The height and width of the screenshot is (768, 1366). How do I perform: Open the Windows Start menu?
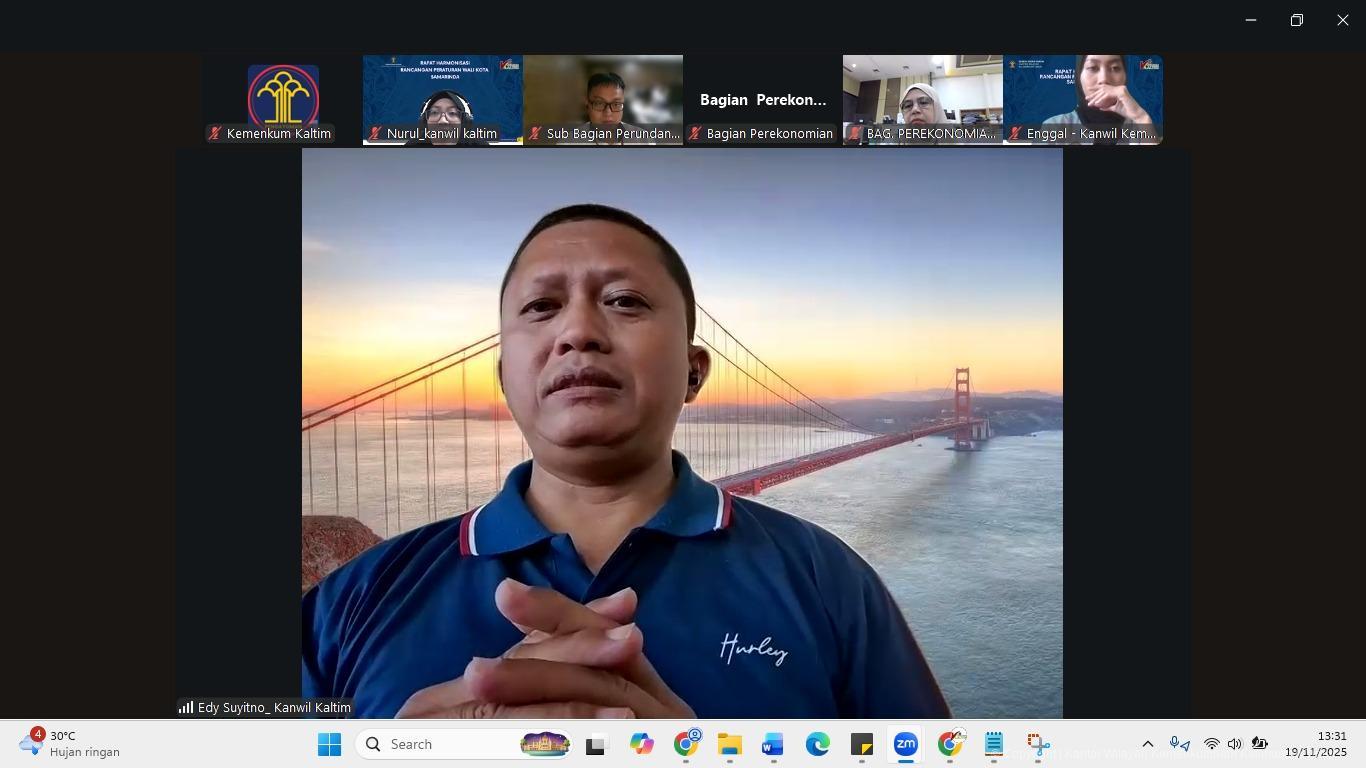(x=329, y=744)
